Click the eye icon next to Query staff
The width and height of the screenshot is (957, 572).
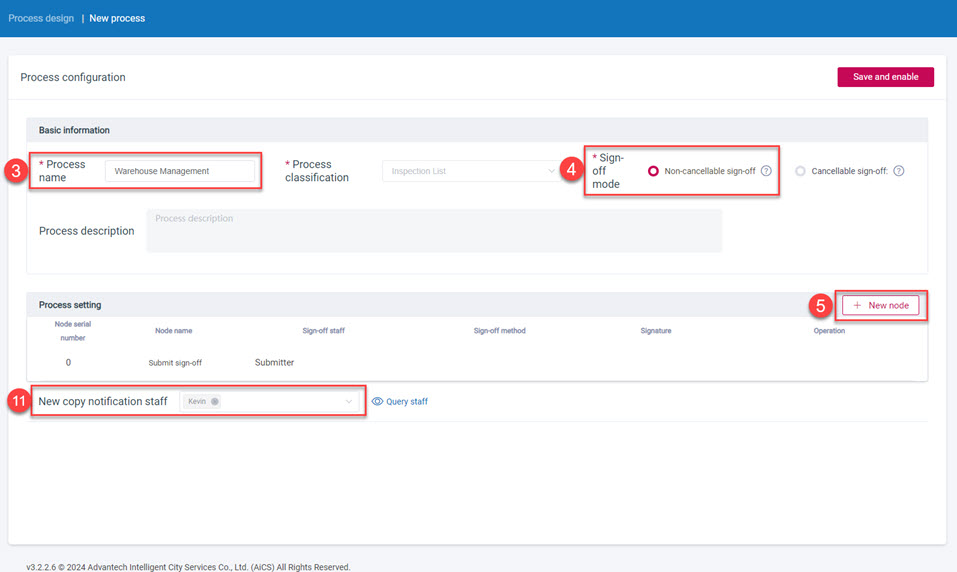click(x=378, y=401)
